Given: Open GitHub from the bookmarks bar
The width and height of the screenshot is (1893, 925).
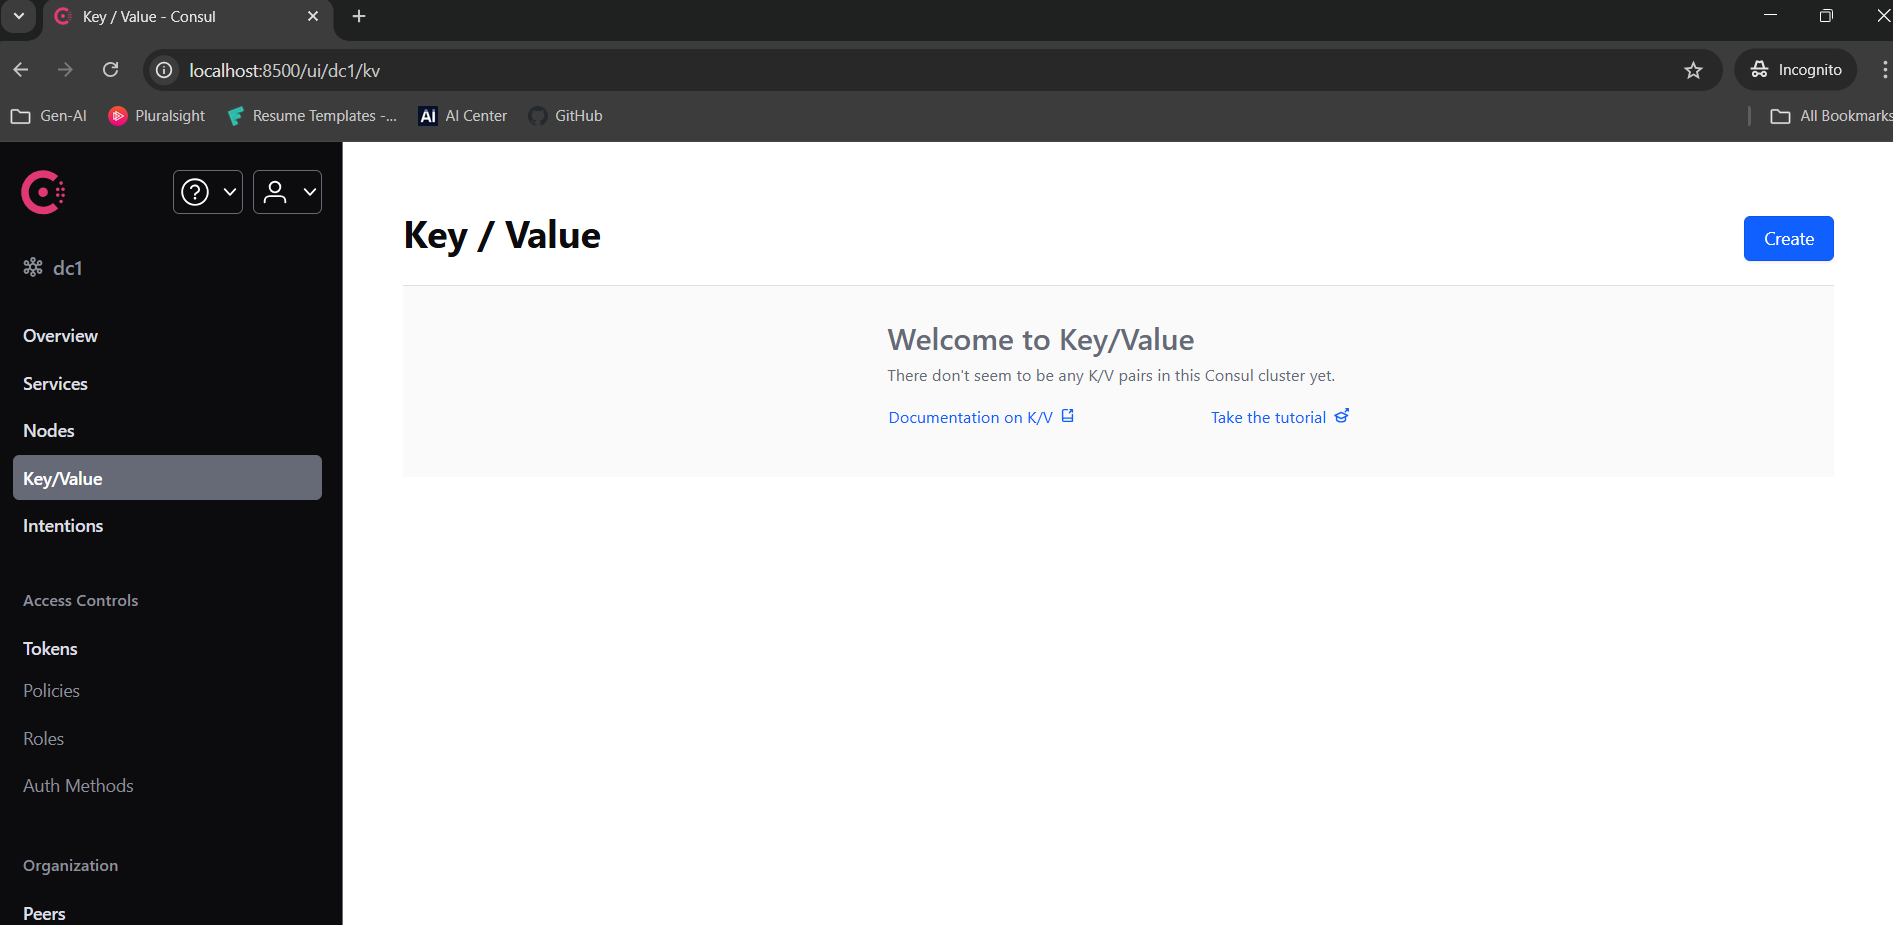Looking at the screenshot, I should (x=565, y=116).
